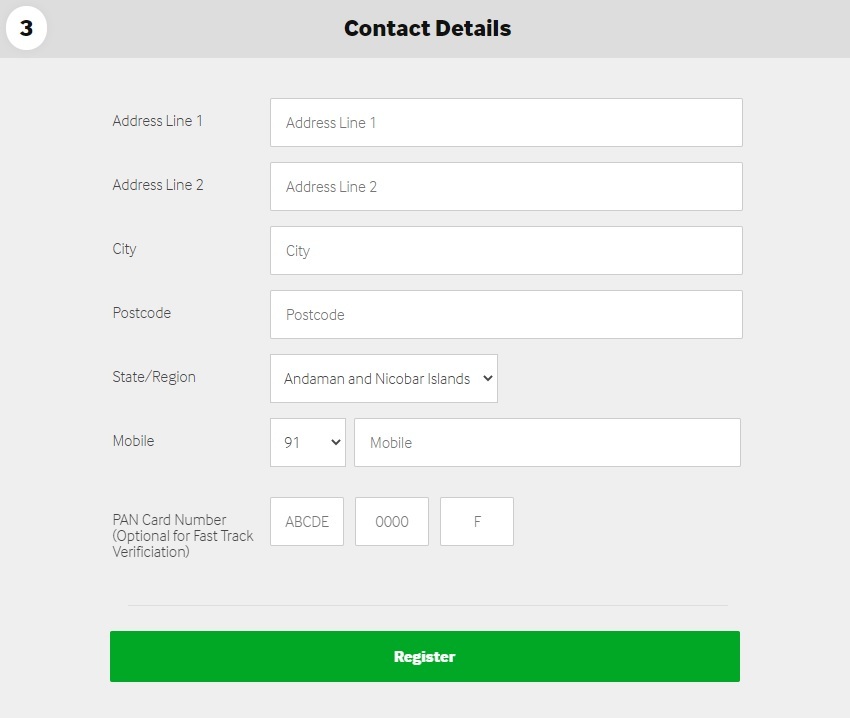This screenshot has width=850, height=718.
Task: Click the Address Line 1 label text
Action: [157, 120]
